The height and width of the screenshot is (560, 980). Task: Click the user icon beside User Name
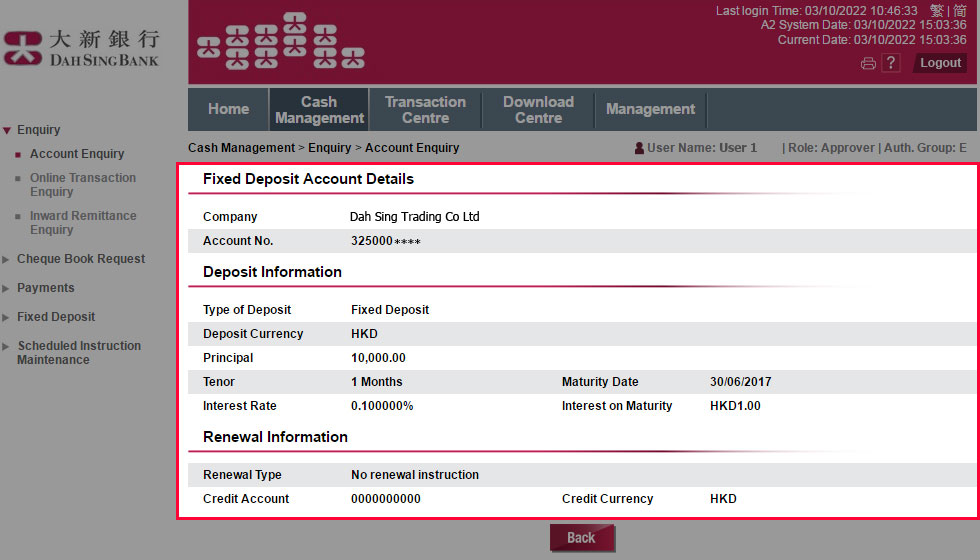(x=639, y=148)
